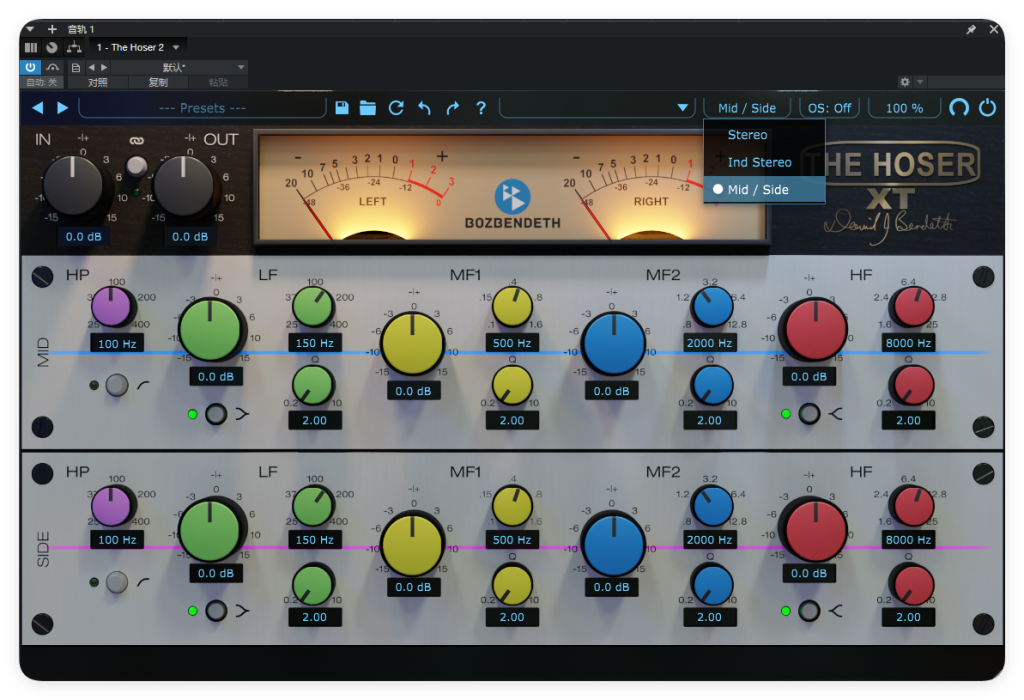Click the MID MF2 blue gain knob
Viewport: 1024px width, 700px height.
click(x=614, y=343)
